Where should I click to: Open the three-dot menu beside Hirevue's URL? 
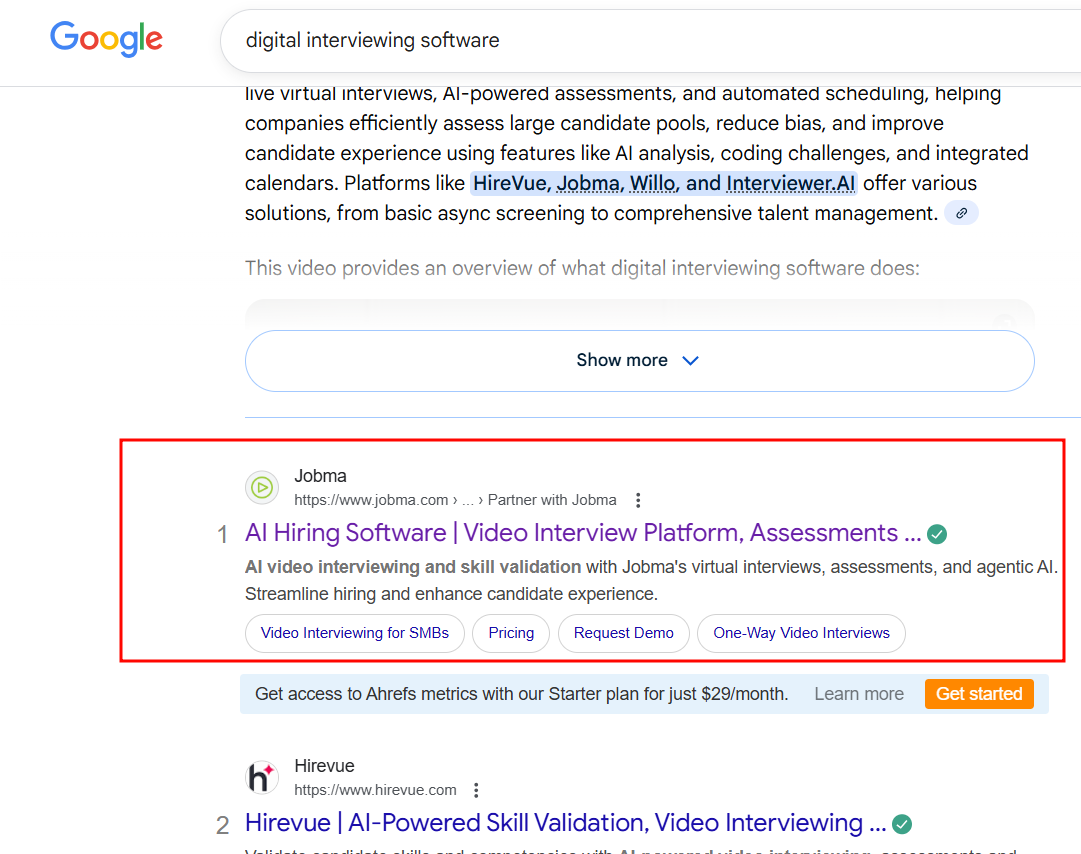pyautogui.click(x=476, y=790)
